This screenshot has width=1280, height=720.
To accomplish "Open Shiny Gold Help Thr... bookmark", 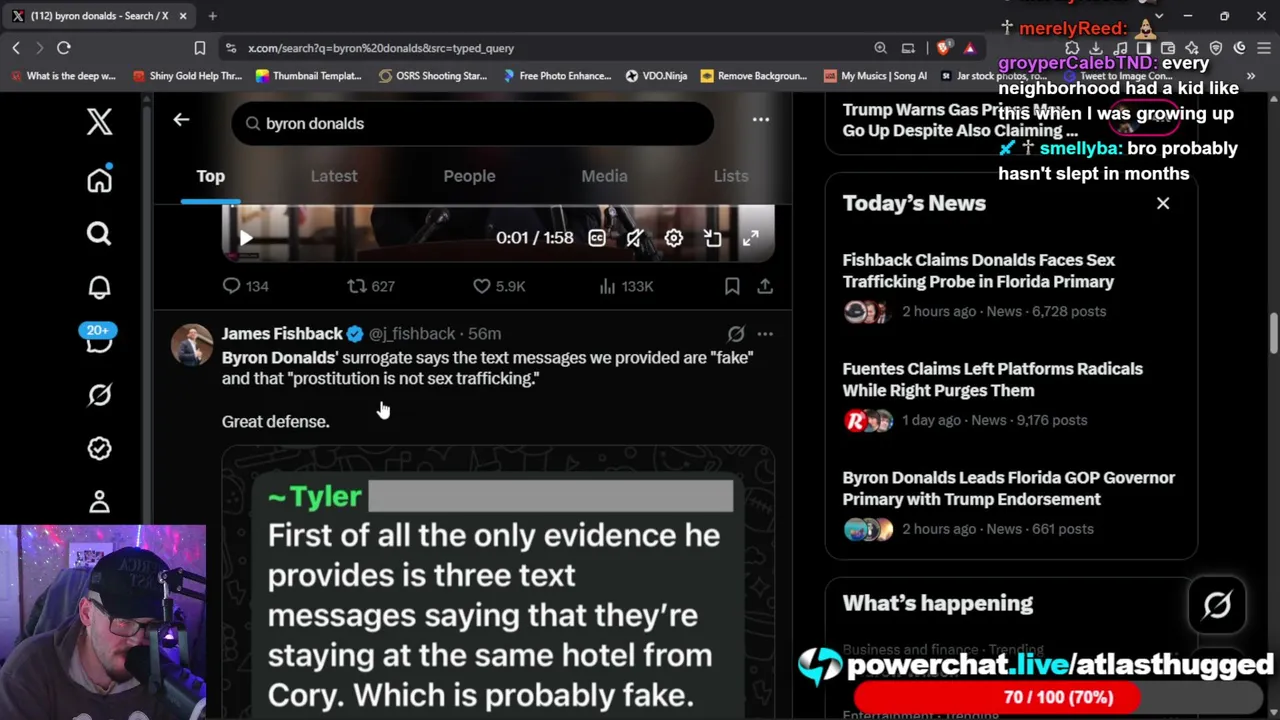I will point(187,76).
